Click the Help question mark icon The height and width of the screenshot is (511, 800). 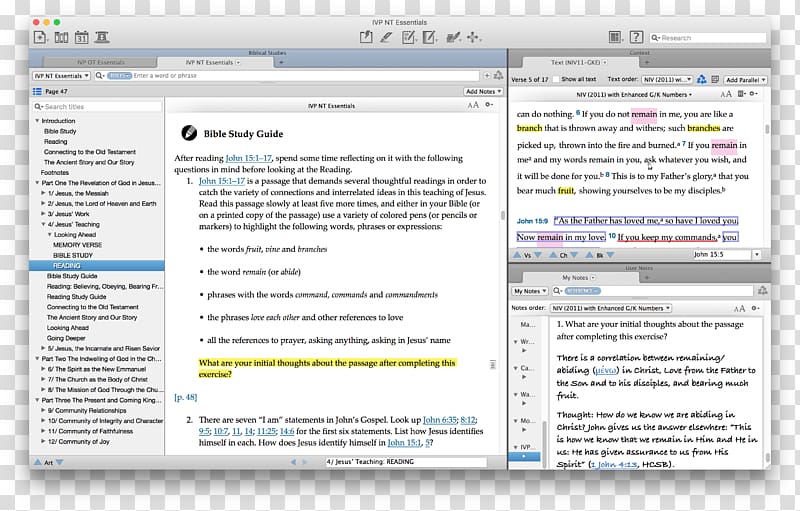coord(636,37)
